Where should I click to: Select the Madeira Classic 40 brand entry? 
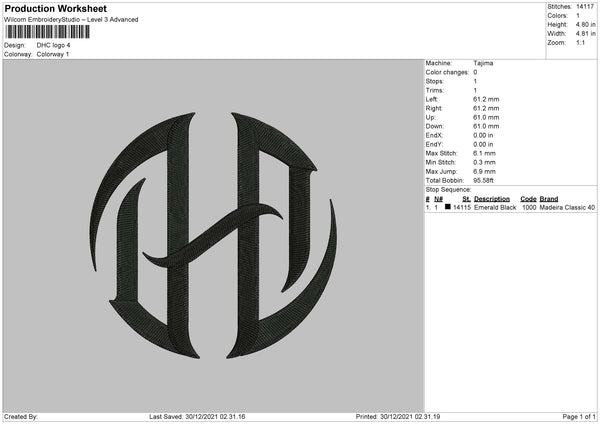[x=567, y=207]
